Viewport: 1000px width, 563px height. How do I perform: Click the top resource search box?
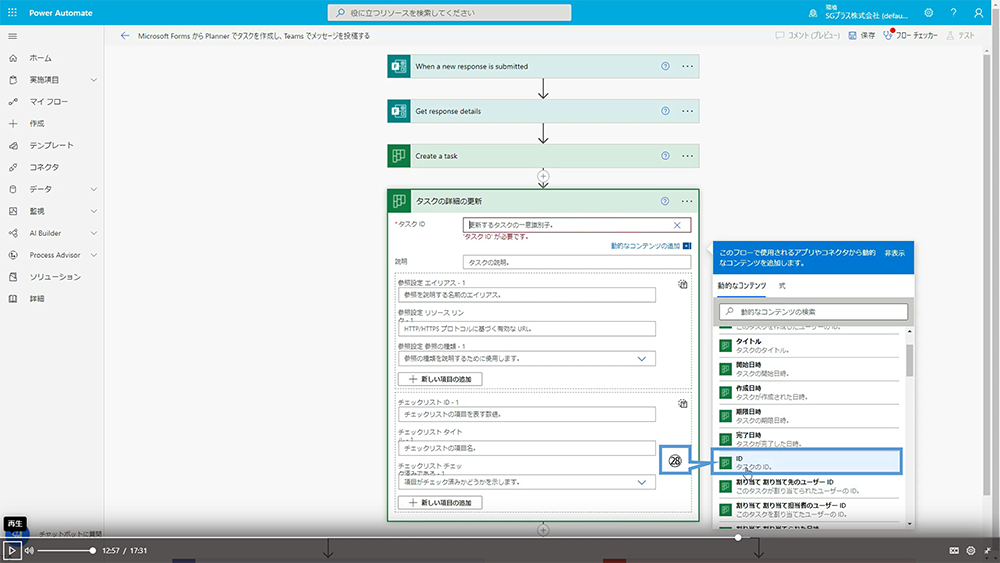pos(449,13)
